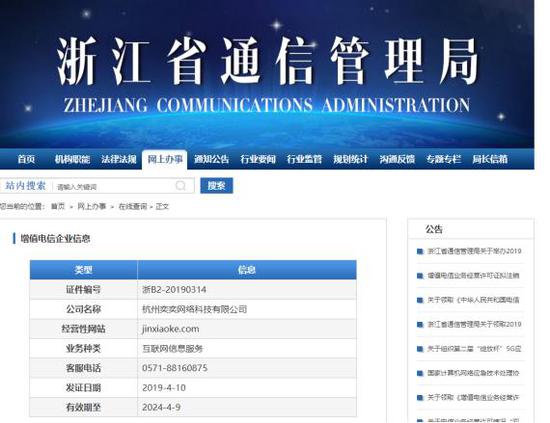The height and width of the screenshot is (423, 550).
Task: Go to the 行业要闻 section
Action: 258,159
